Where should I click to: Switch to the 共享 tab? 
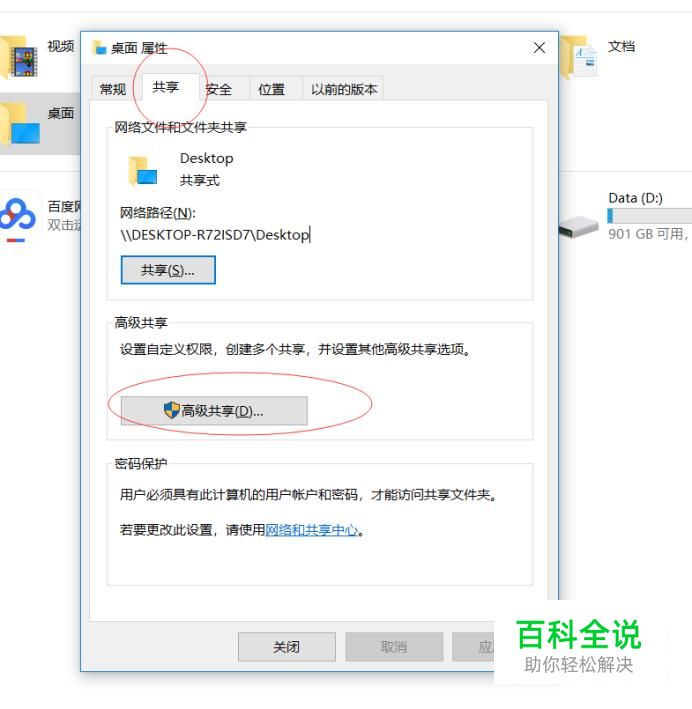pos(166,87)
